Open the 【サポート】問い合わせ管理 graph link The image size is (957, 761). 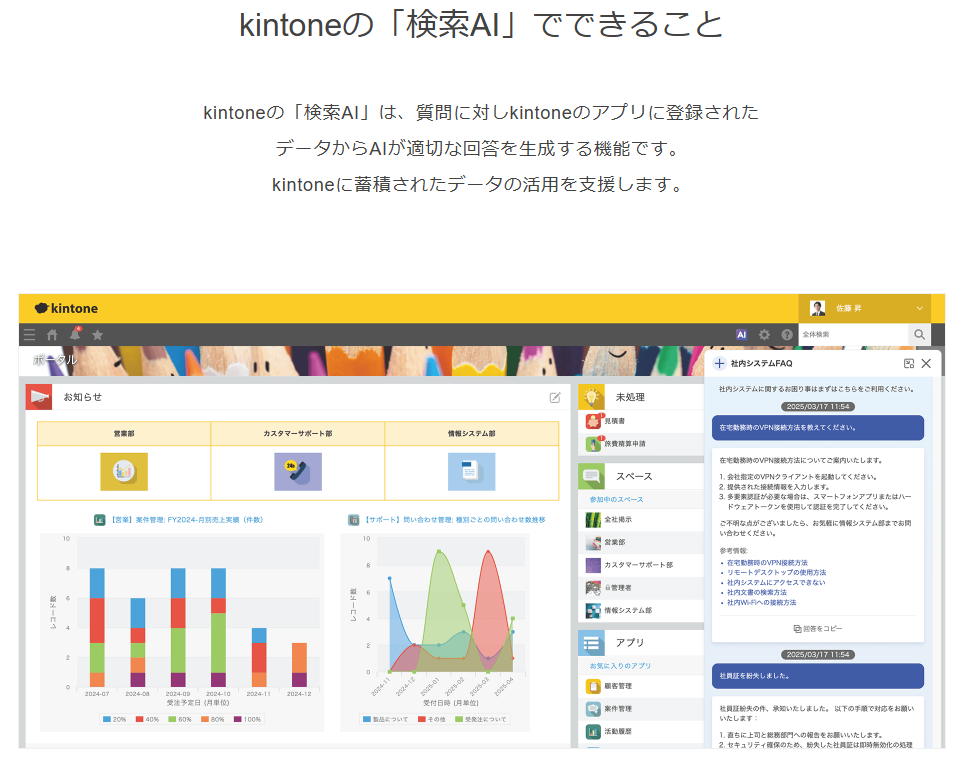click(455, 520)
